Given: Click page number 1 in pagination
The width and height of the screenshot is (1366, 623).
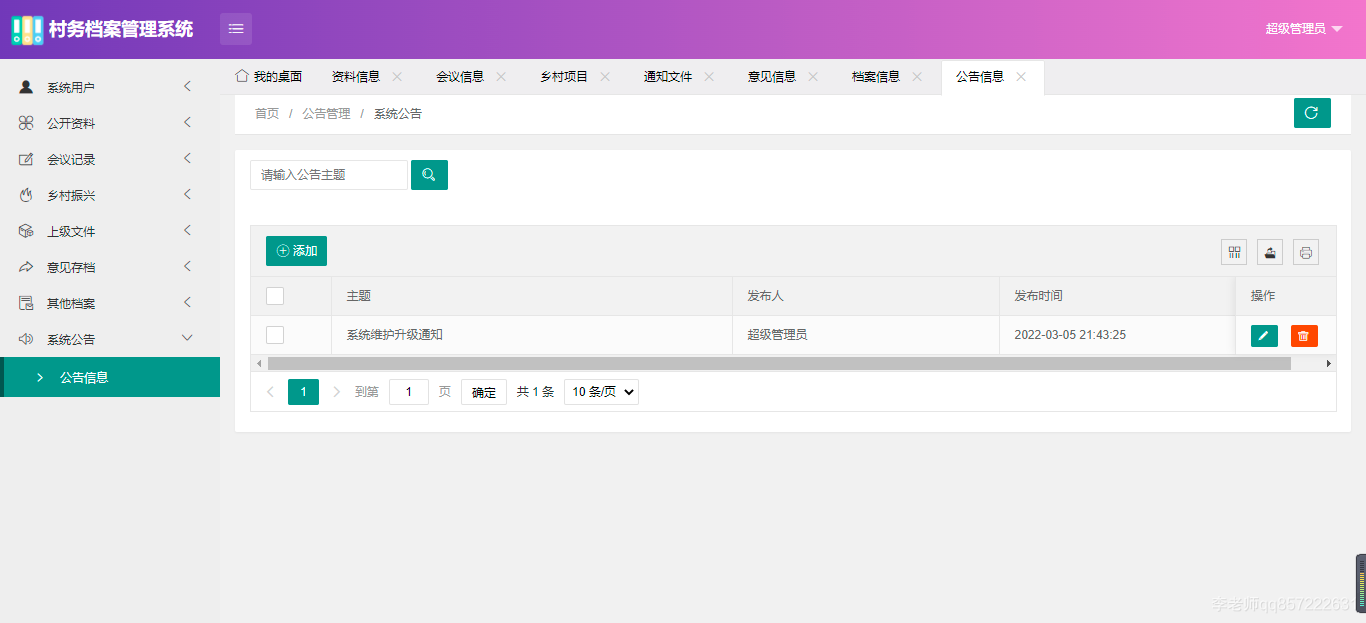Looking at the screenshot, I should pos(303,392).
